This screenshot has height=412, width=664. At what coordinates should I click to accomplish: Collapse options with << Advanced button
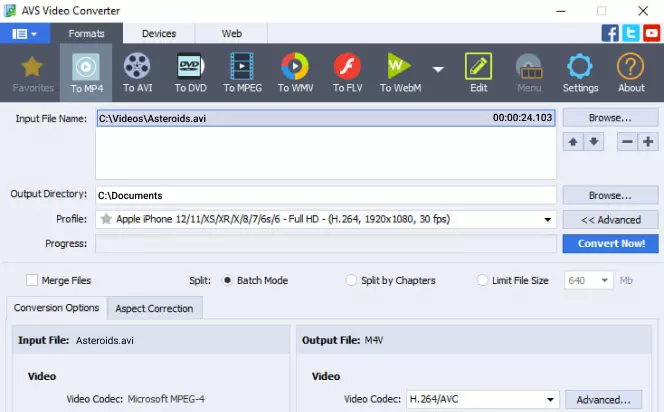point(610,220)
